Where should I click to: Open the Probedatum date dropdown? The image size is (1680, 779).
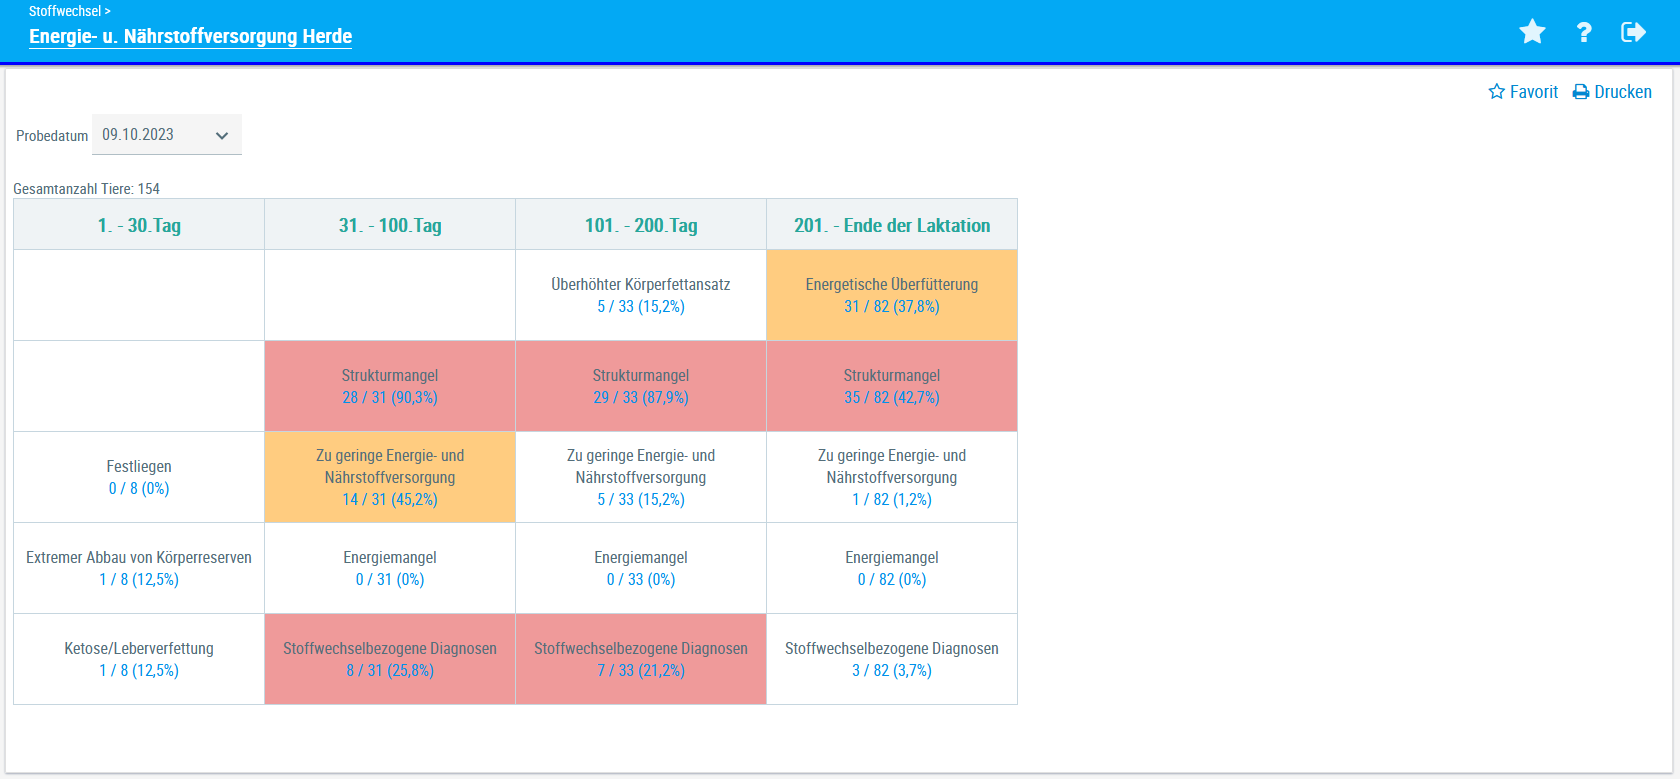tap(167, 135)
